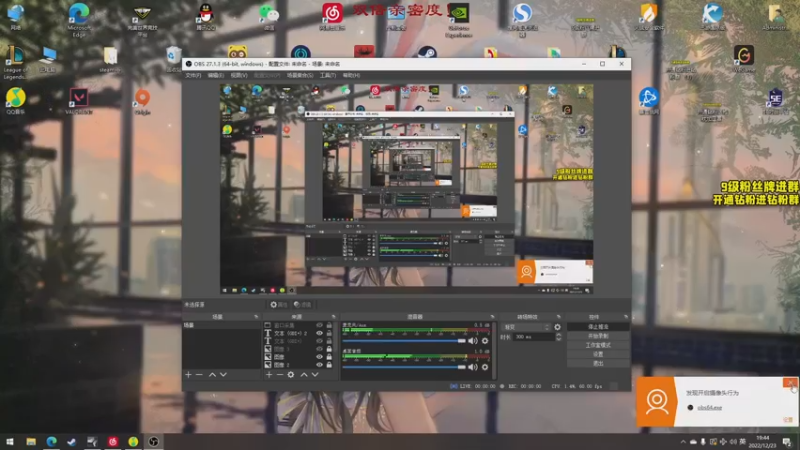Image resolution: width=800 pixels, height=450 pixels.
Task: Pop out the Controls dock panel
Action: pos(626,317)
